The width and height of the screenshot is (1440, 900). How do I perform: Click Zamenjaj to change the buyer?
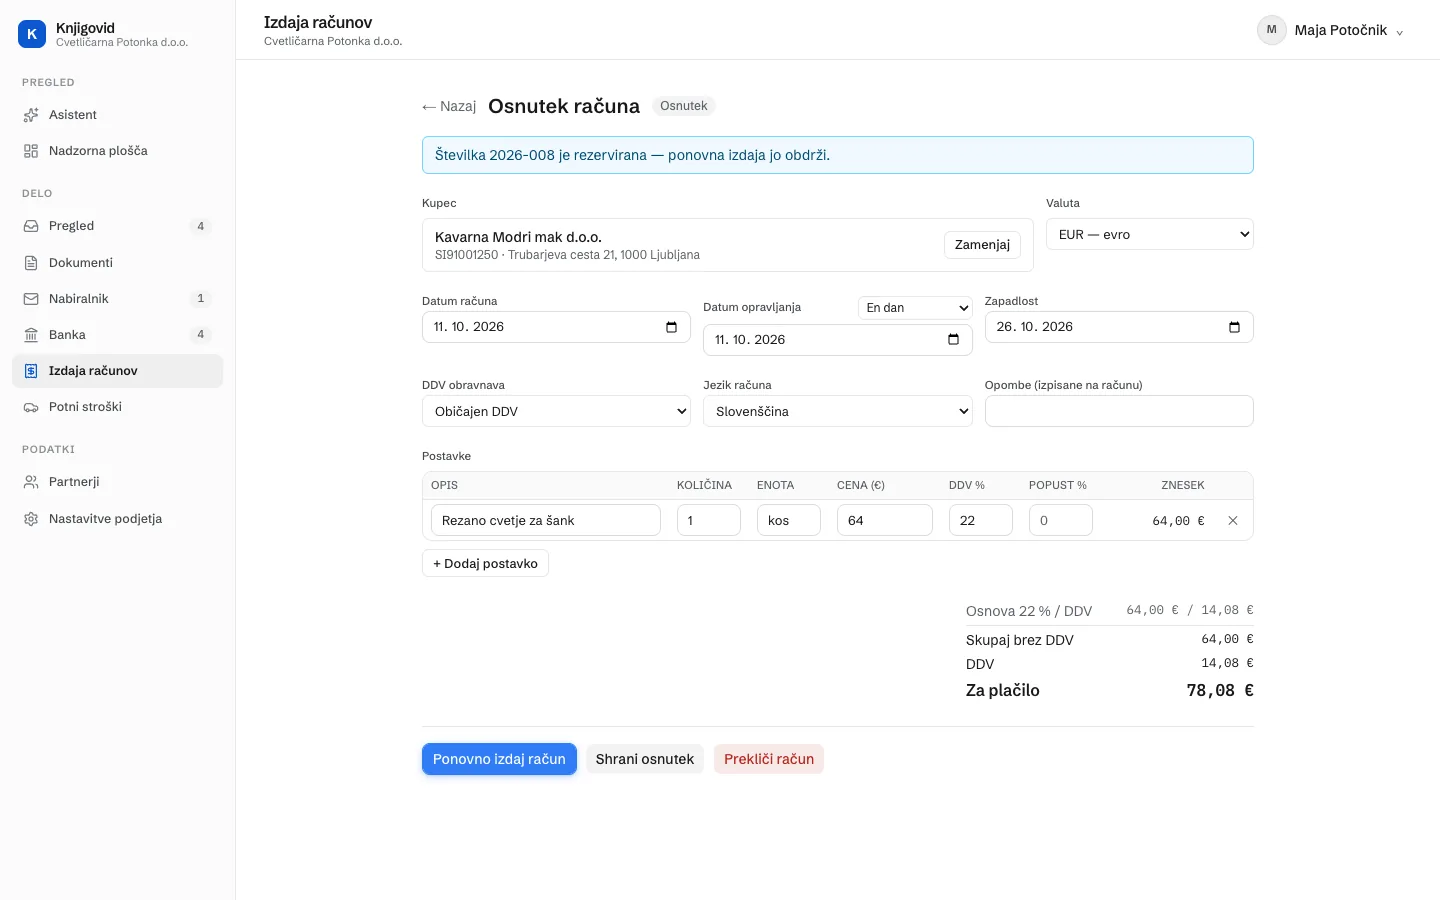(982, 245)
